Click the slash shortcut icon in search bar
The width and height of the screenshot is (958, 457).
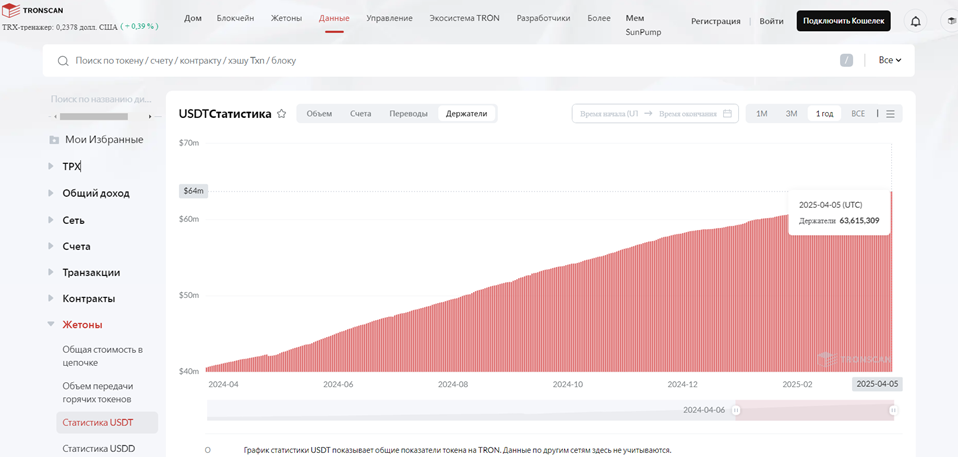[x=846, y=60]
